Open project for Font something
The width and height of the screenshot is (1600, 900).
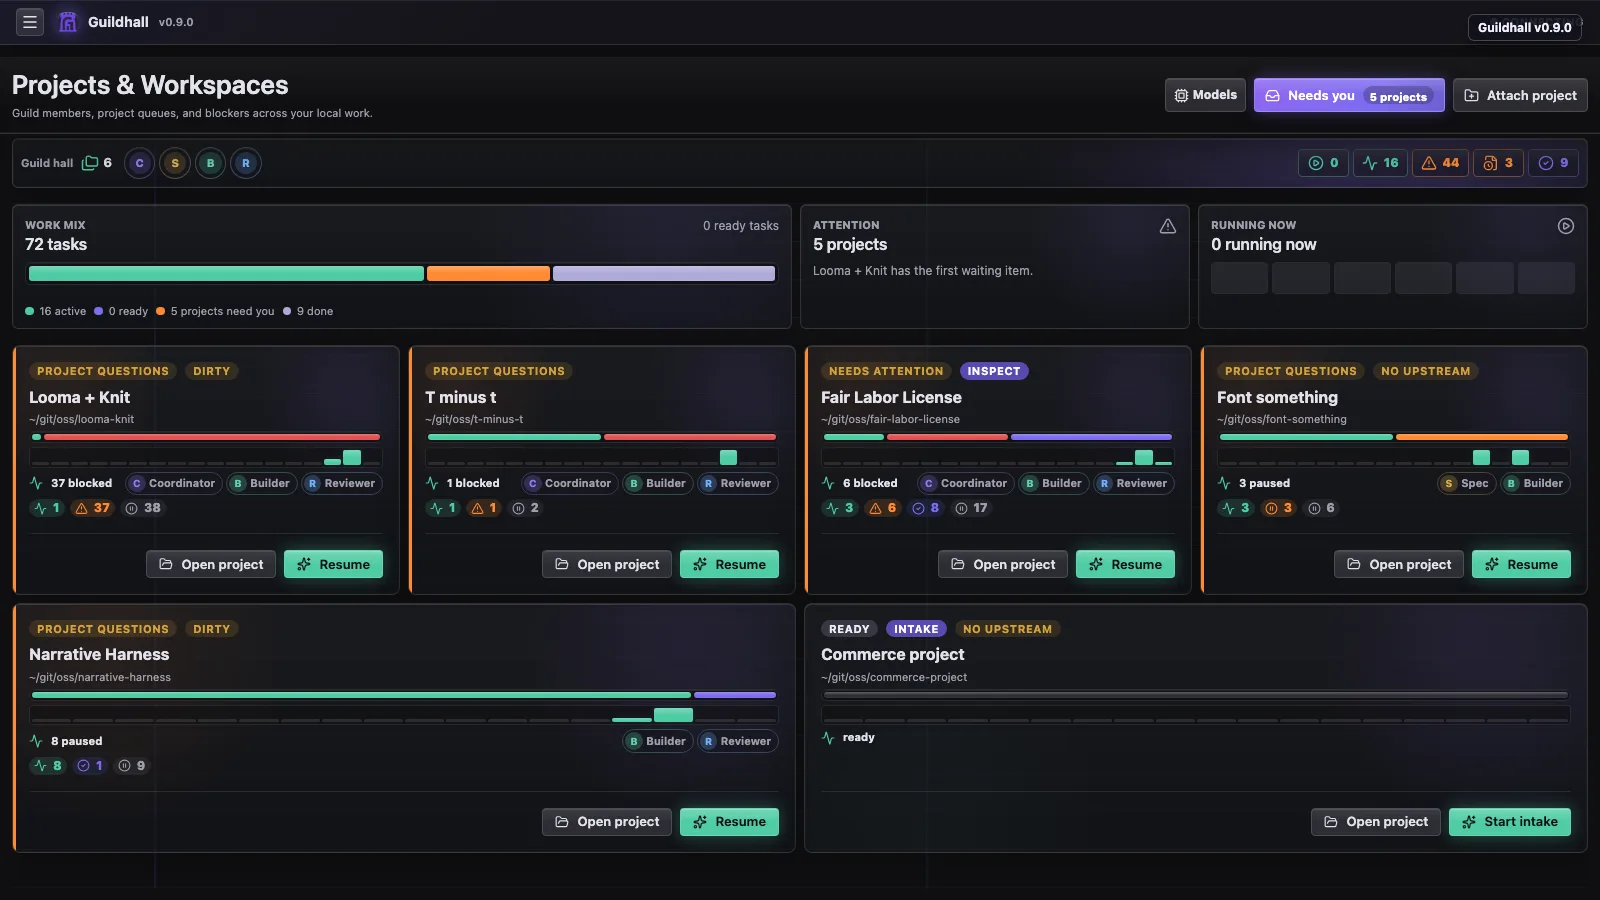[x=1399, y=564]
